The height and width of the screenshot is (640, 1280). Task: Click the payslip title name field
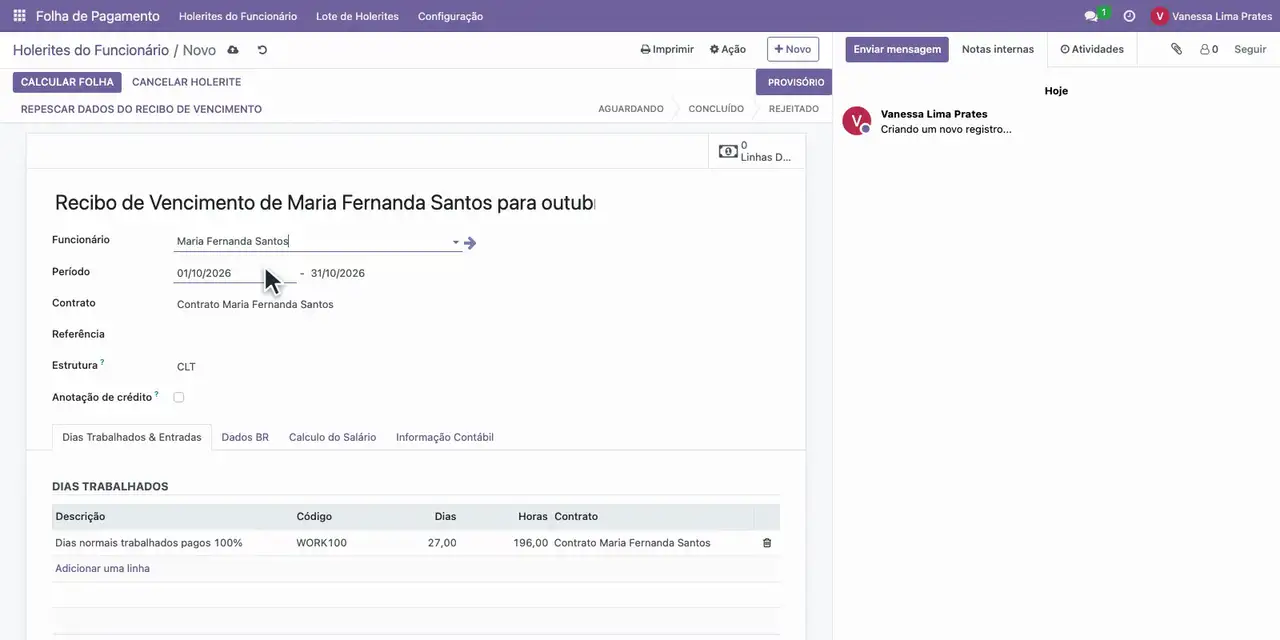point(324,203)
